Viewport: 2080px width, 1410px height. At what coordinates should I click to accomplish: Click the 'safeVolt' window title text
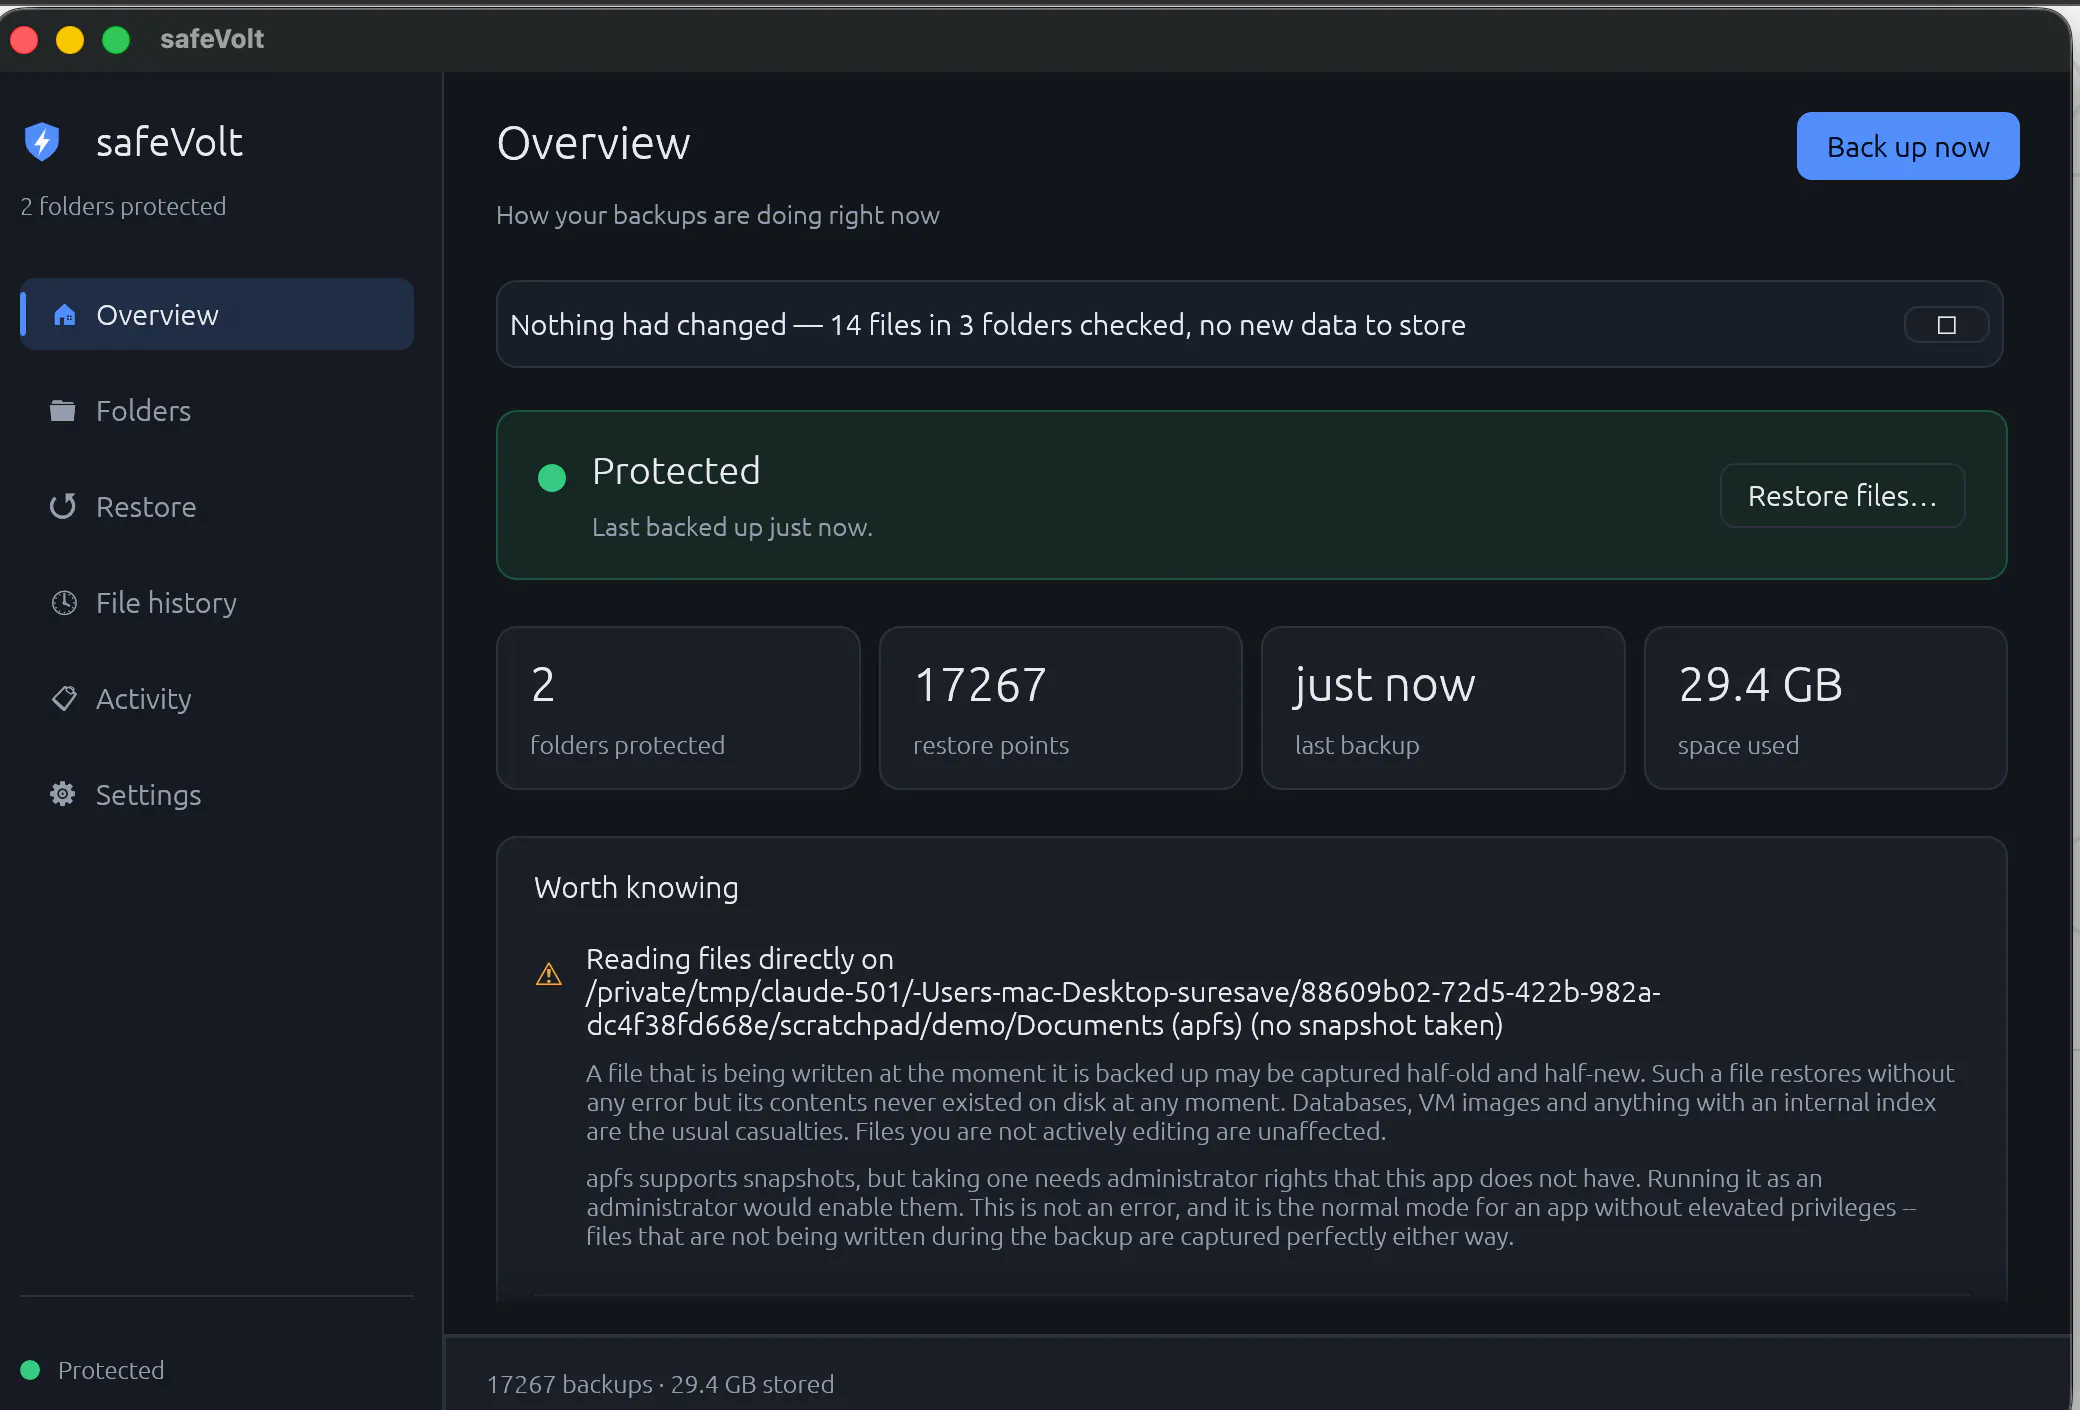click(x=212, y=39)
